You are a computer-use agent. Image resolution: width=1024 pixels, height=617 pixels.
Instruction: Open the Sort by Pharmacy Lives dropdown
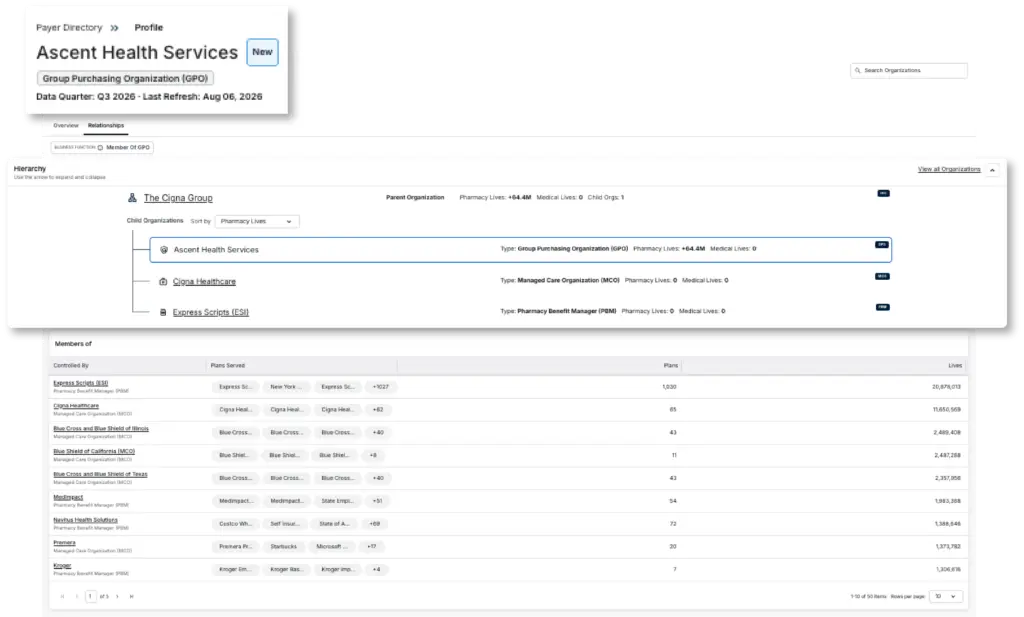click(x=257, y=221)
